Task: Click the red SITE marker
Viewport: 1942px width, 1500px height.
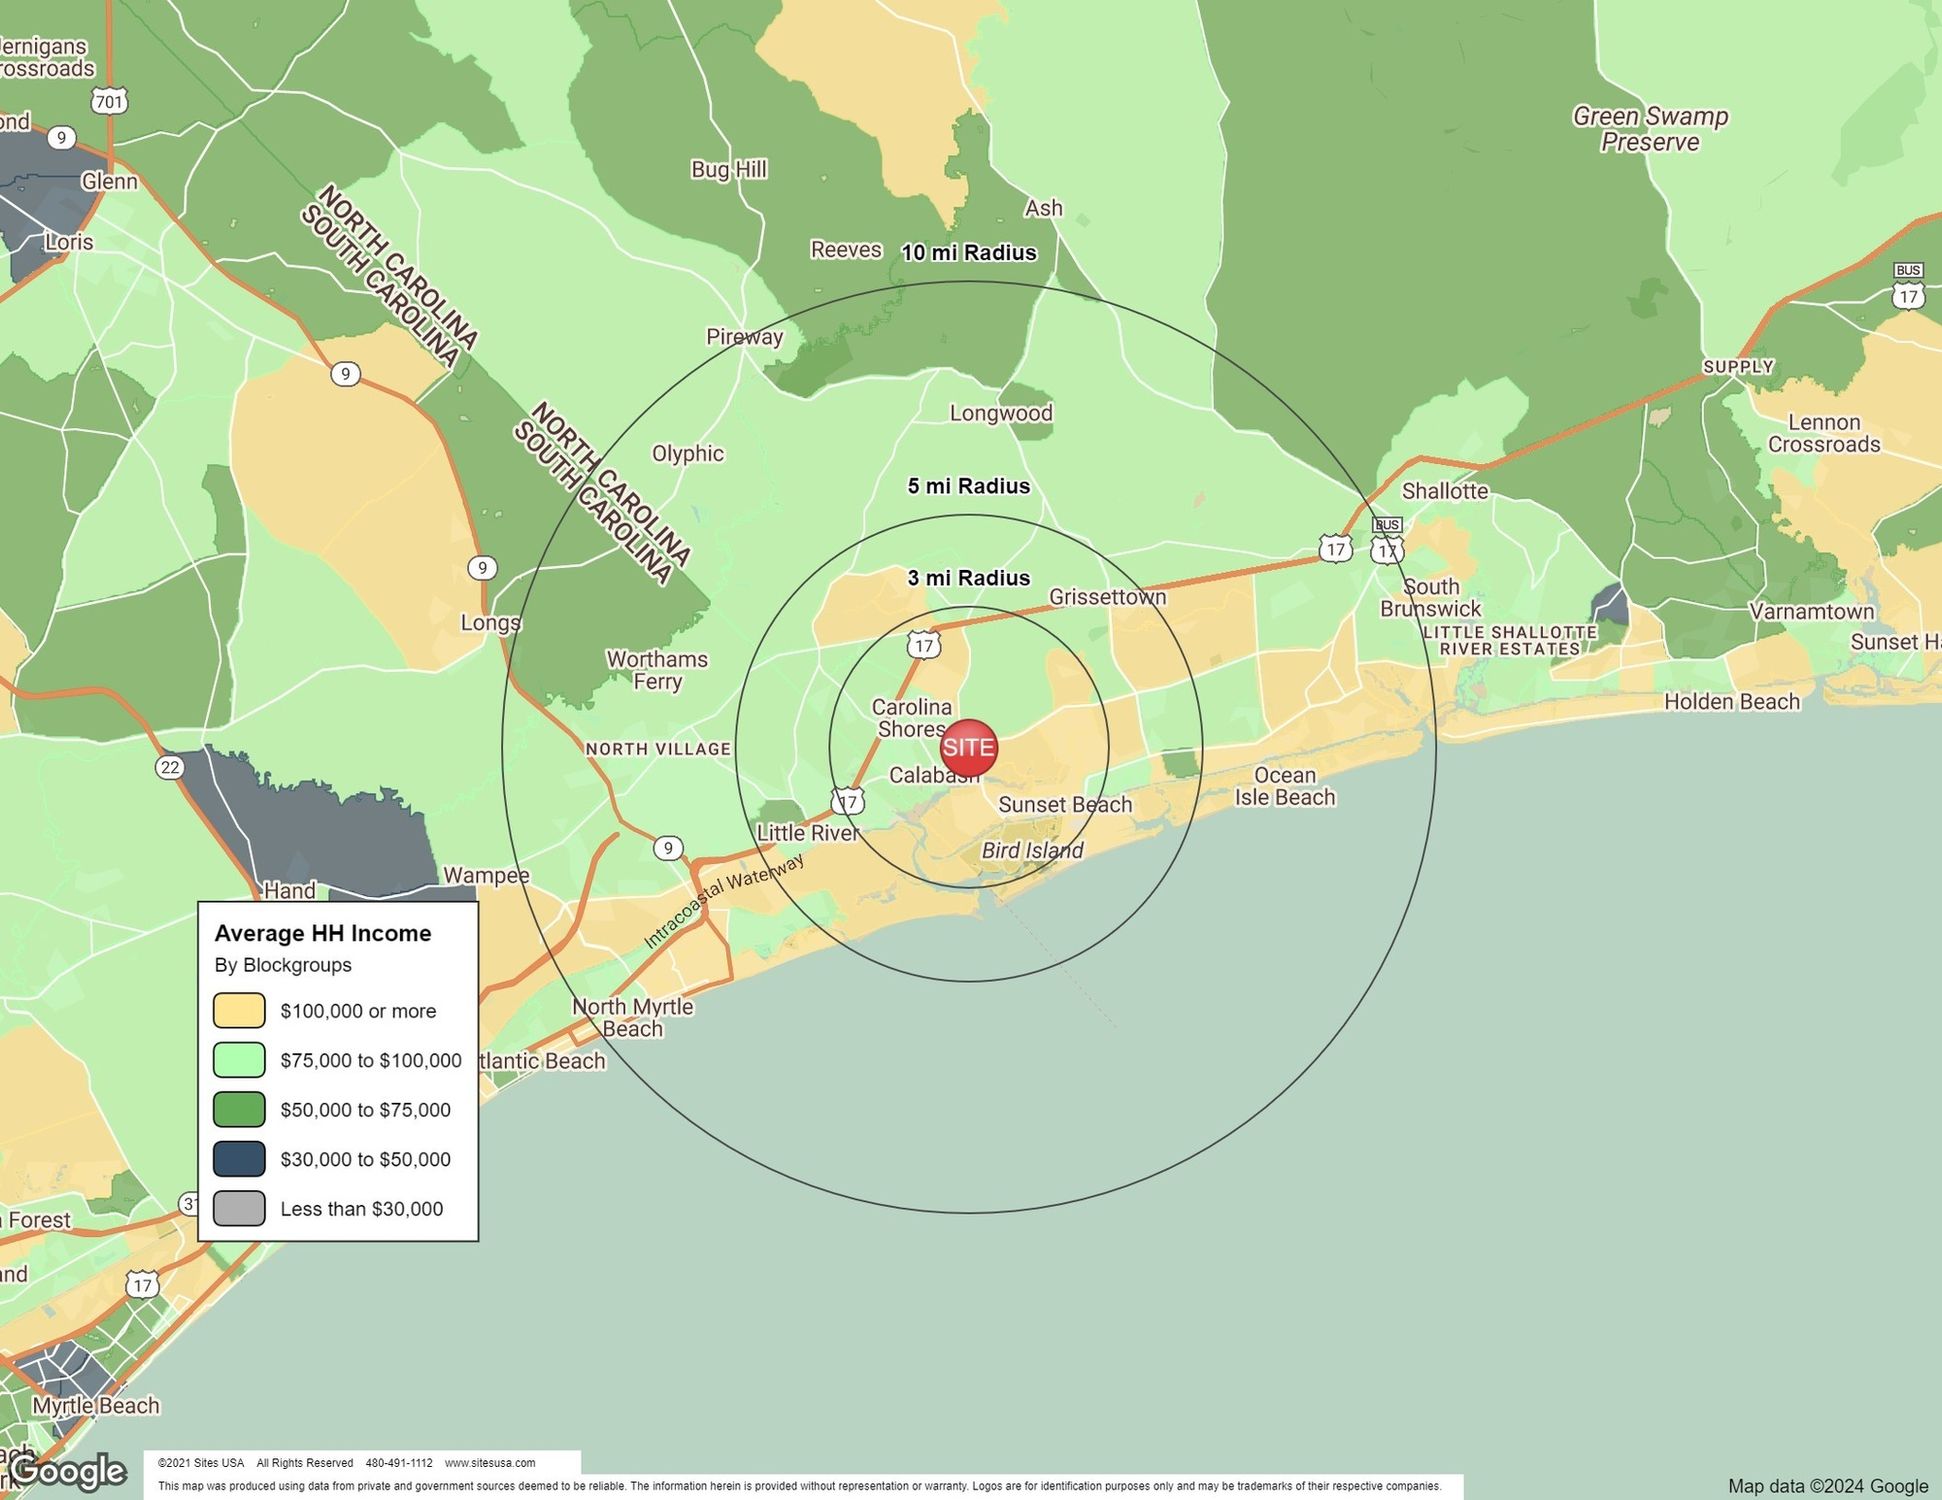Action: pyautogui.click(x=968, y=747)
